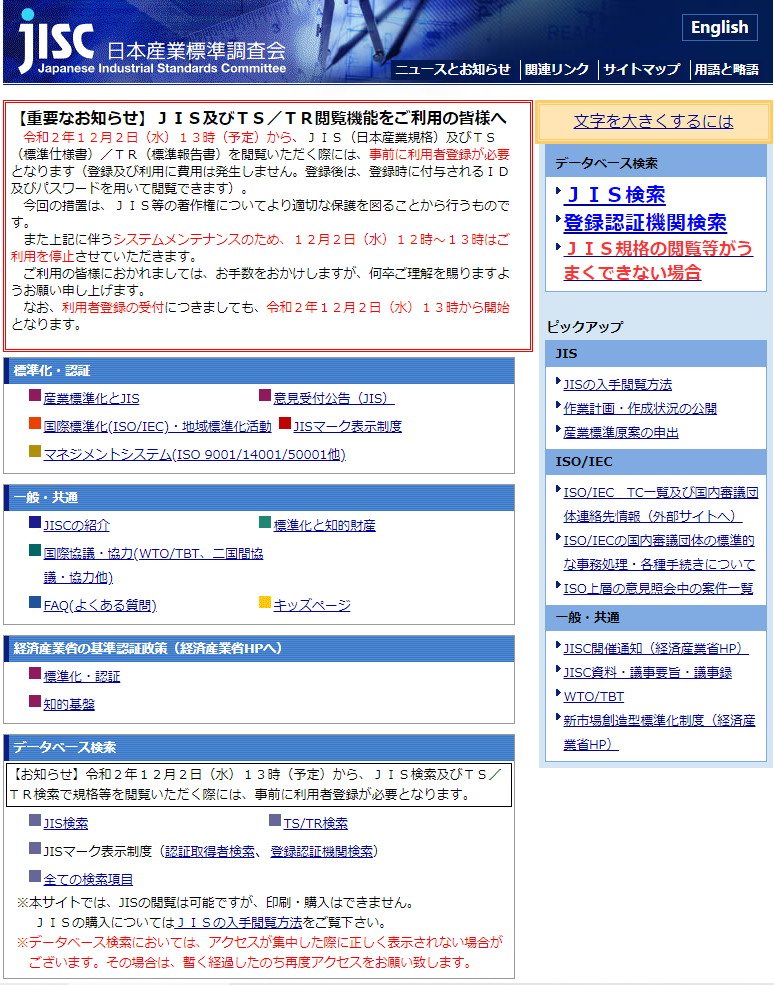Open 標準化・認証 link under 経済産業省 section
This screenshot has height=985, width=774.
point(82,677)
